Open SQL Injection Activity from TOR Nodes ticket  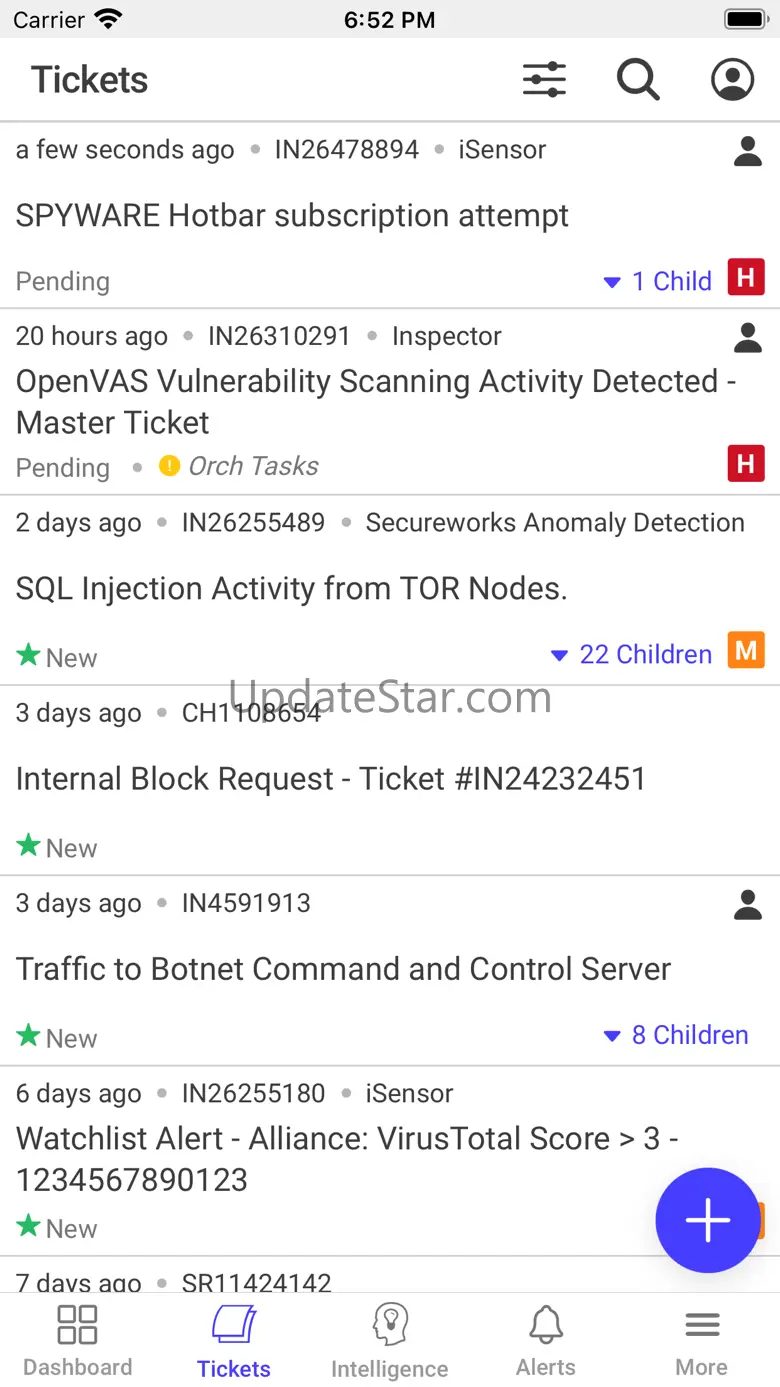292,589
